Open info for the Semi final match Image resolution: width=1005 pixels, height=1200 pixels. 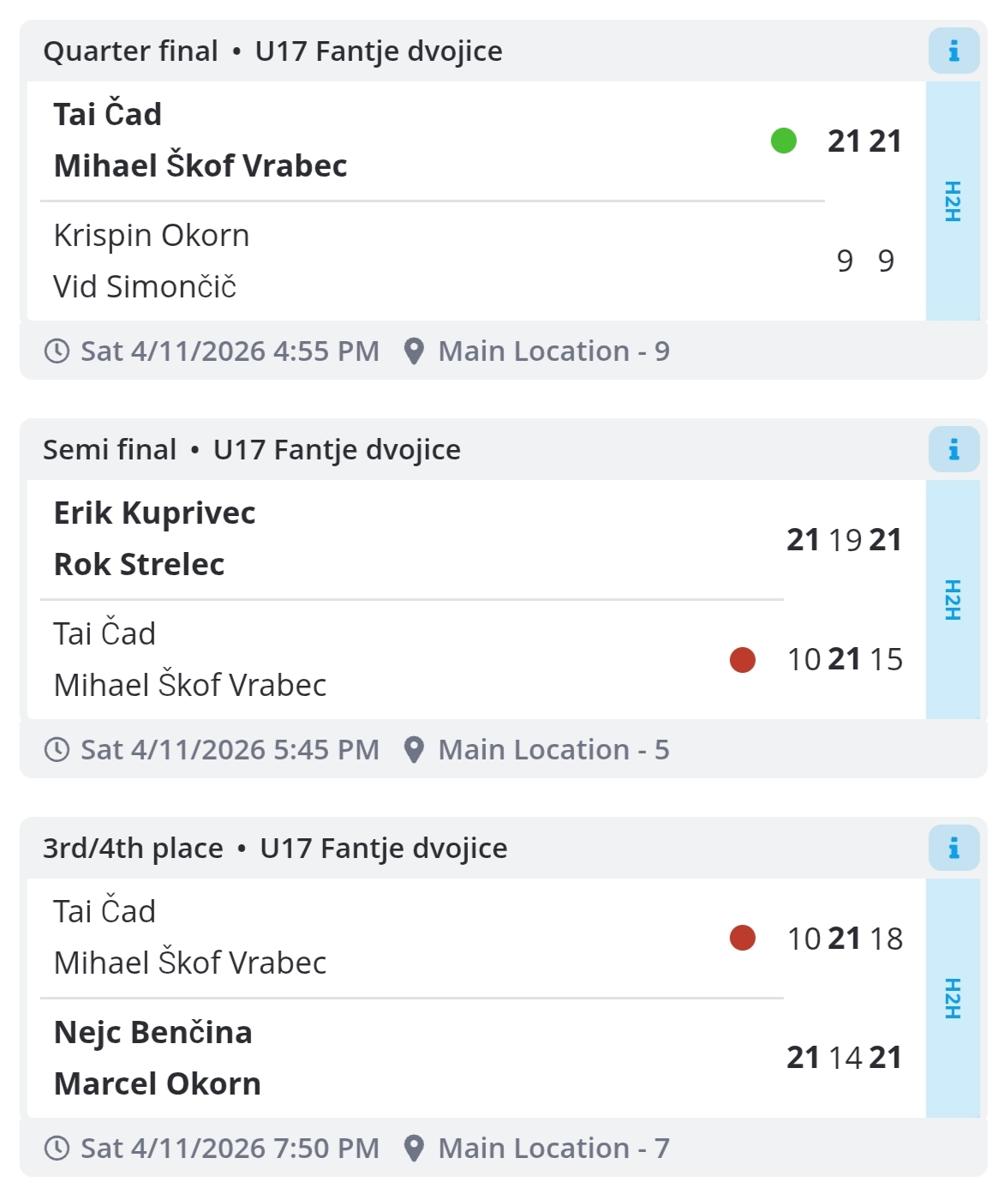[x=953, y=450]
